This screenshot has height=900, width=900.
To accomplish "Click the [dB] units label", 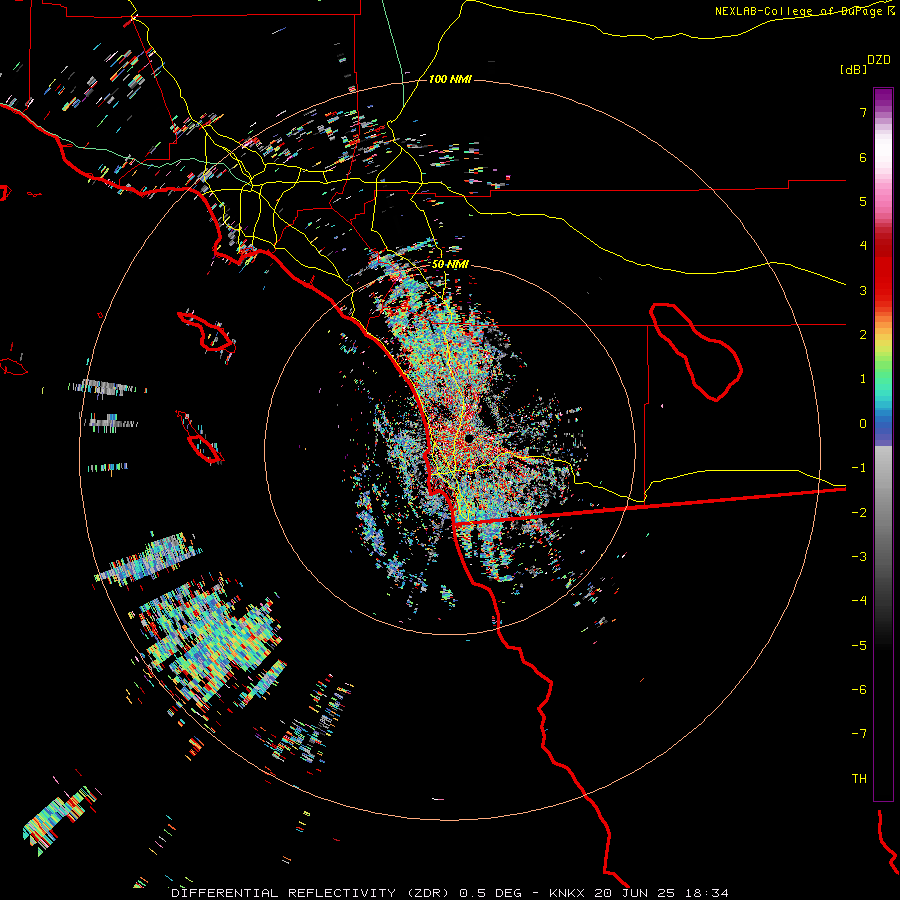I will pos(854,69).
